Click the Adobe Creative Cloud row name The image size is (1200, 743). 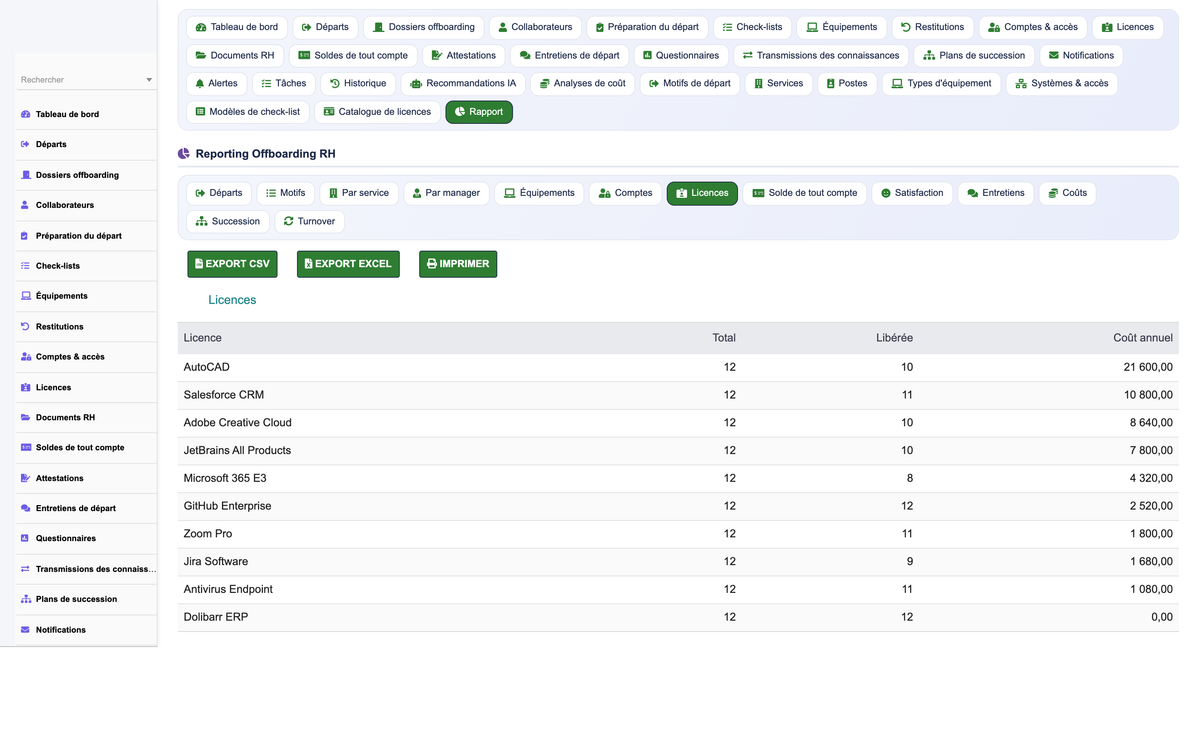pyautogui.click(x=238, y=423)
